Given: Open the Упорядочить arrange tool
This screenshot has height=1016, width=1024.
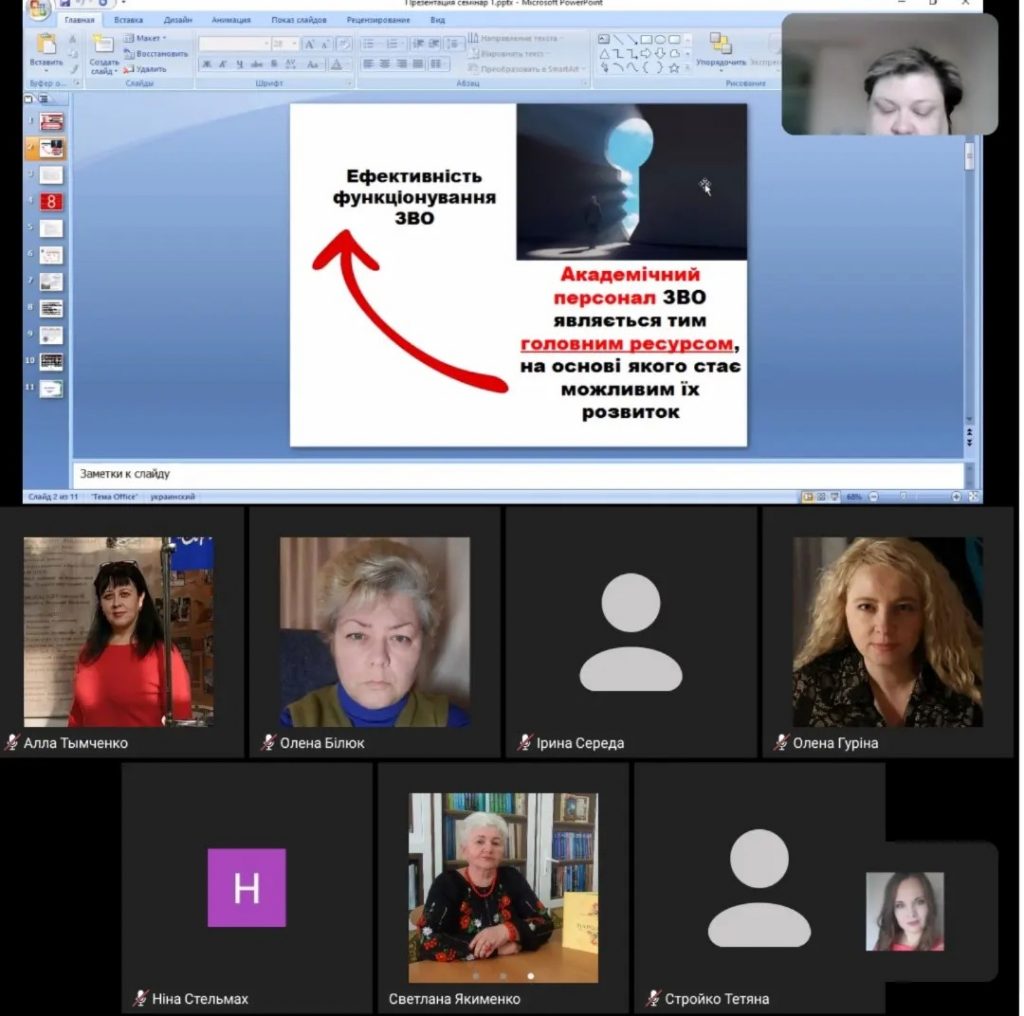Looking at the screenshot, I should [721, 44].
